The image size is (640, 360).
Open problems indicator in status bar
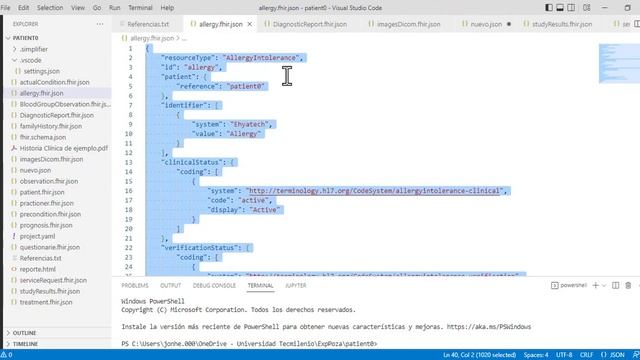tap(7, 355)
